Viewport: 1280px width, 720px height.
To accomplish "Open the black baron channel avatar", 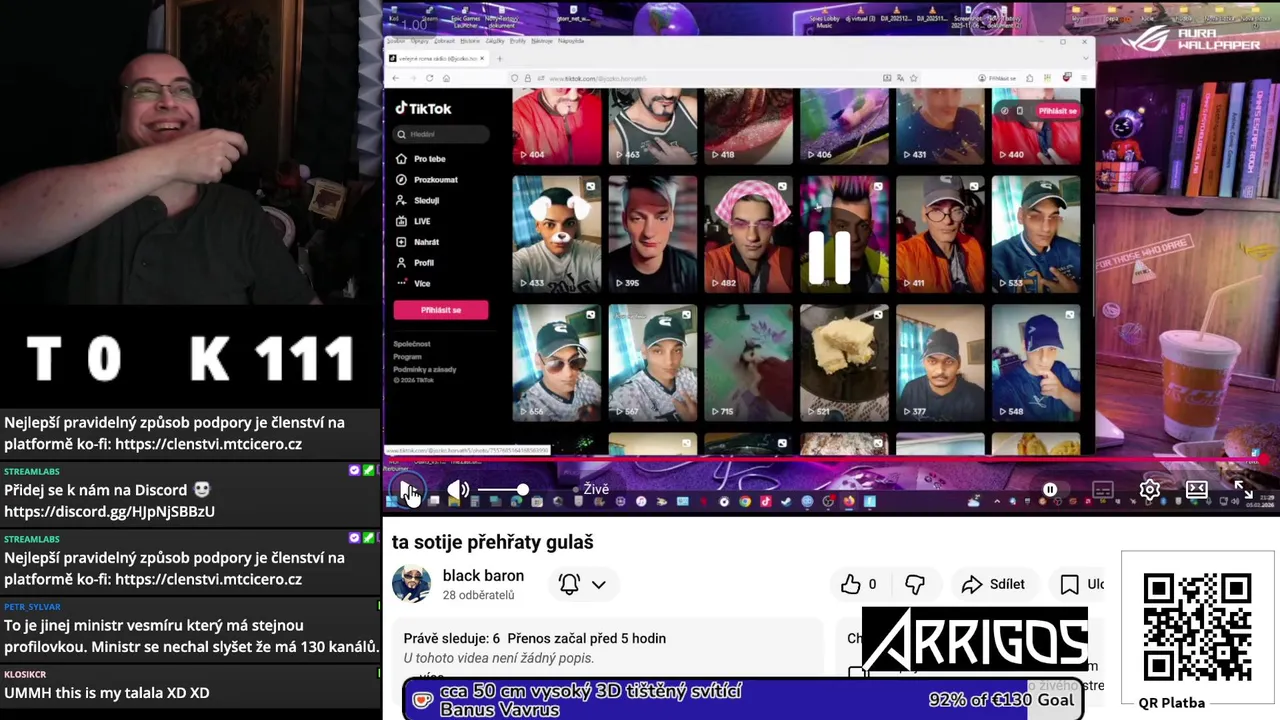I will click(x=411, y=584).
